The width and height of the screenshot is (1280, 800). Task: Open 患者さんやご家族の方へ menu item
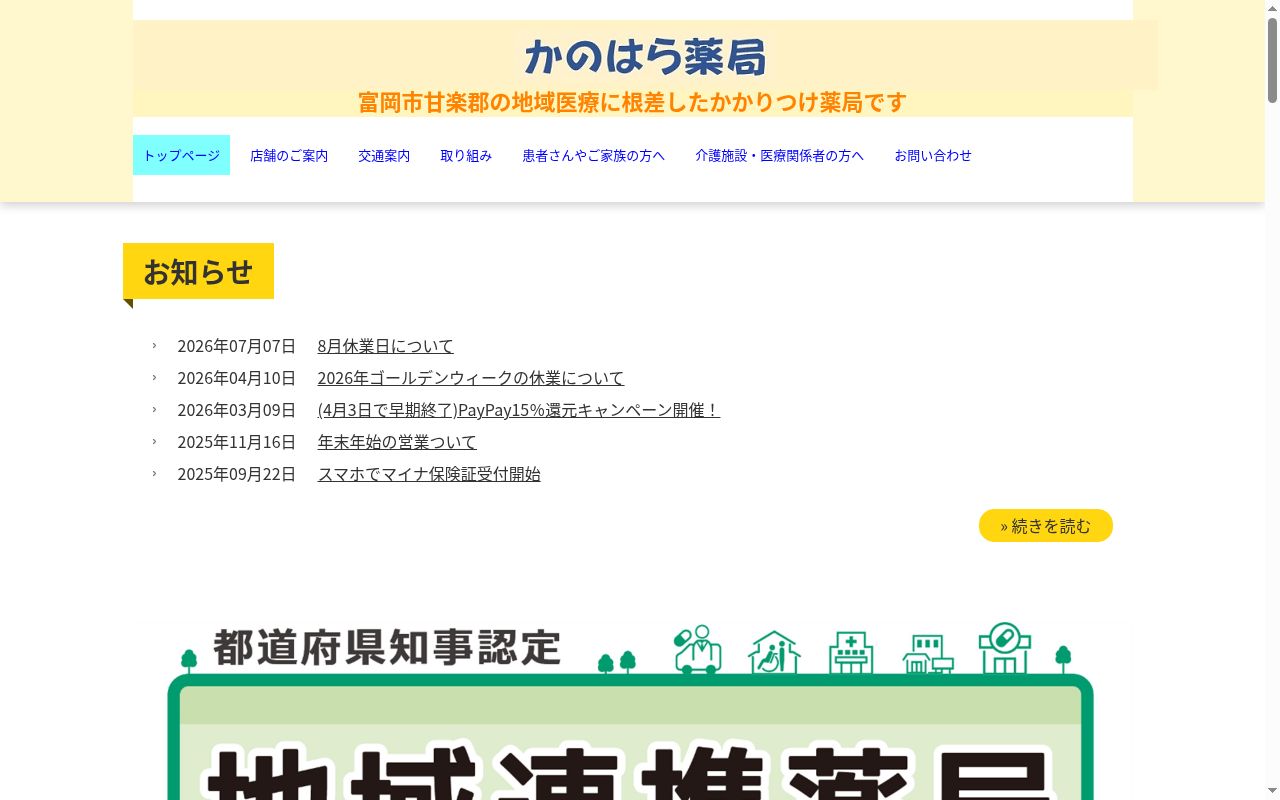593,155
